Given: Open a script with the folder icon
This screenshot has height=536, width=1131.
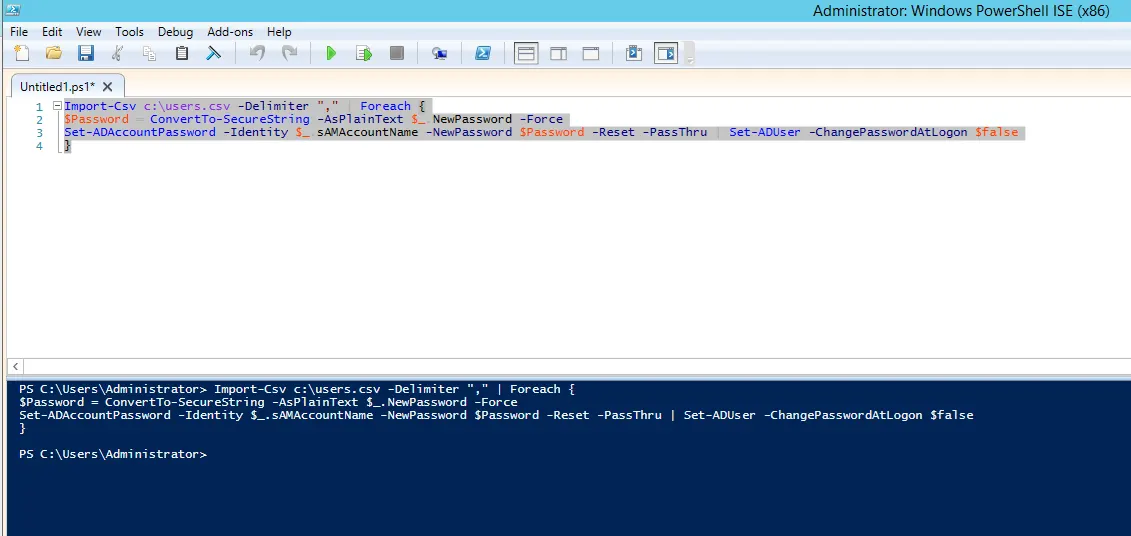Looking at the screenshot, I should click(x=53, y=53).
